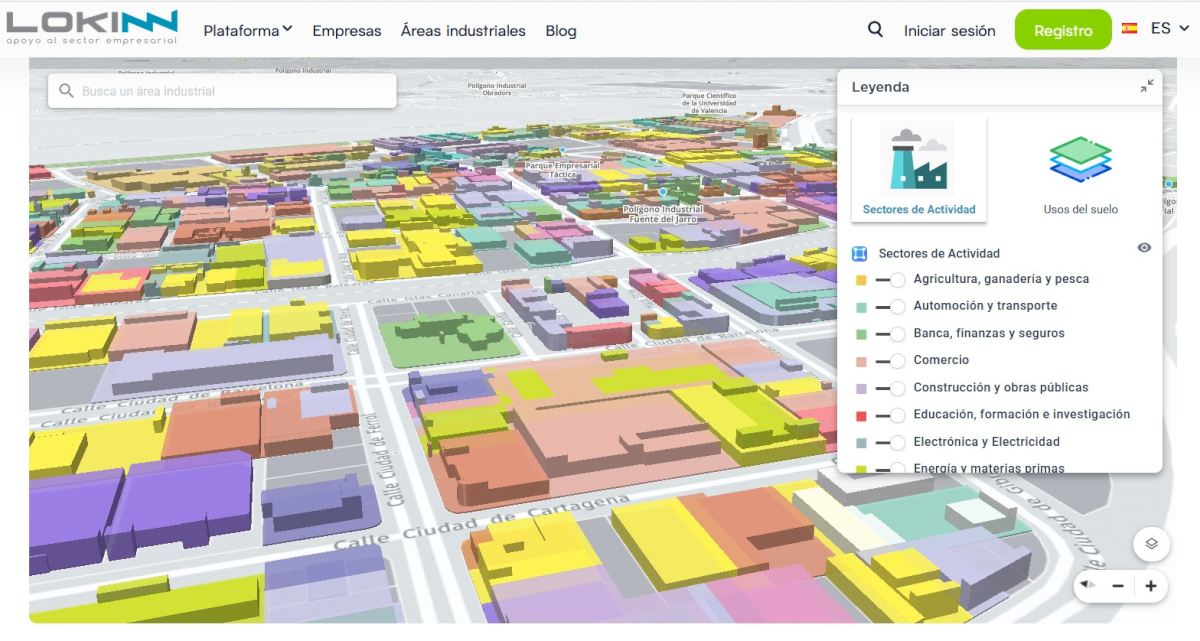Click the search magnifier icon in header

875,30
